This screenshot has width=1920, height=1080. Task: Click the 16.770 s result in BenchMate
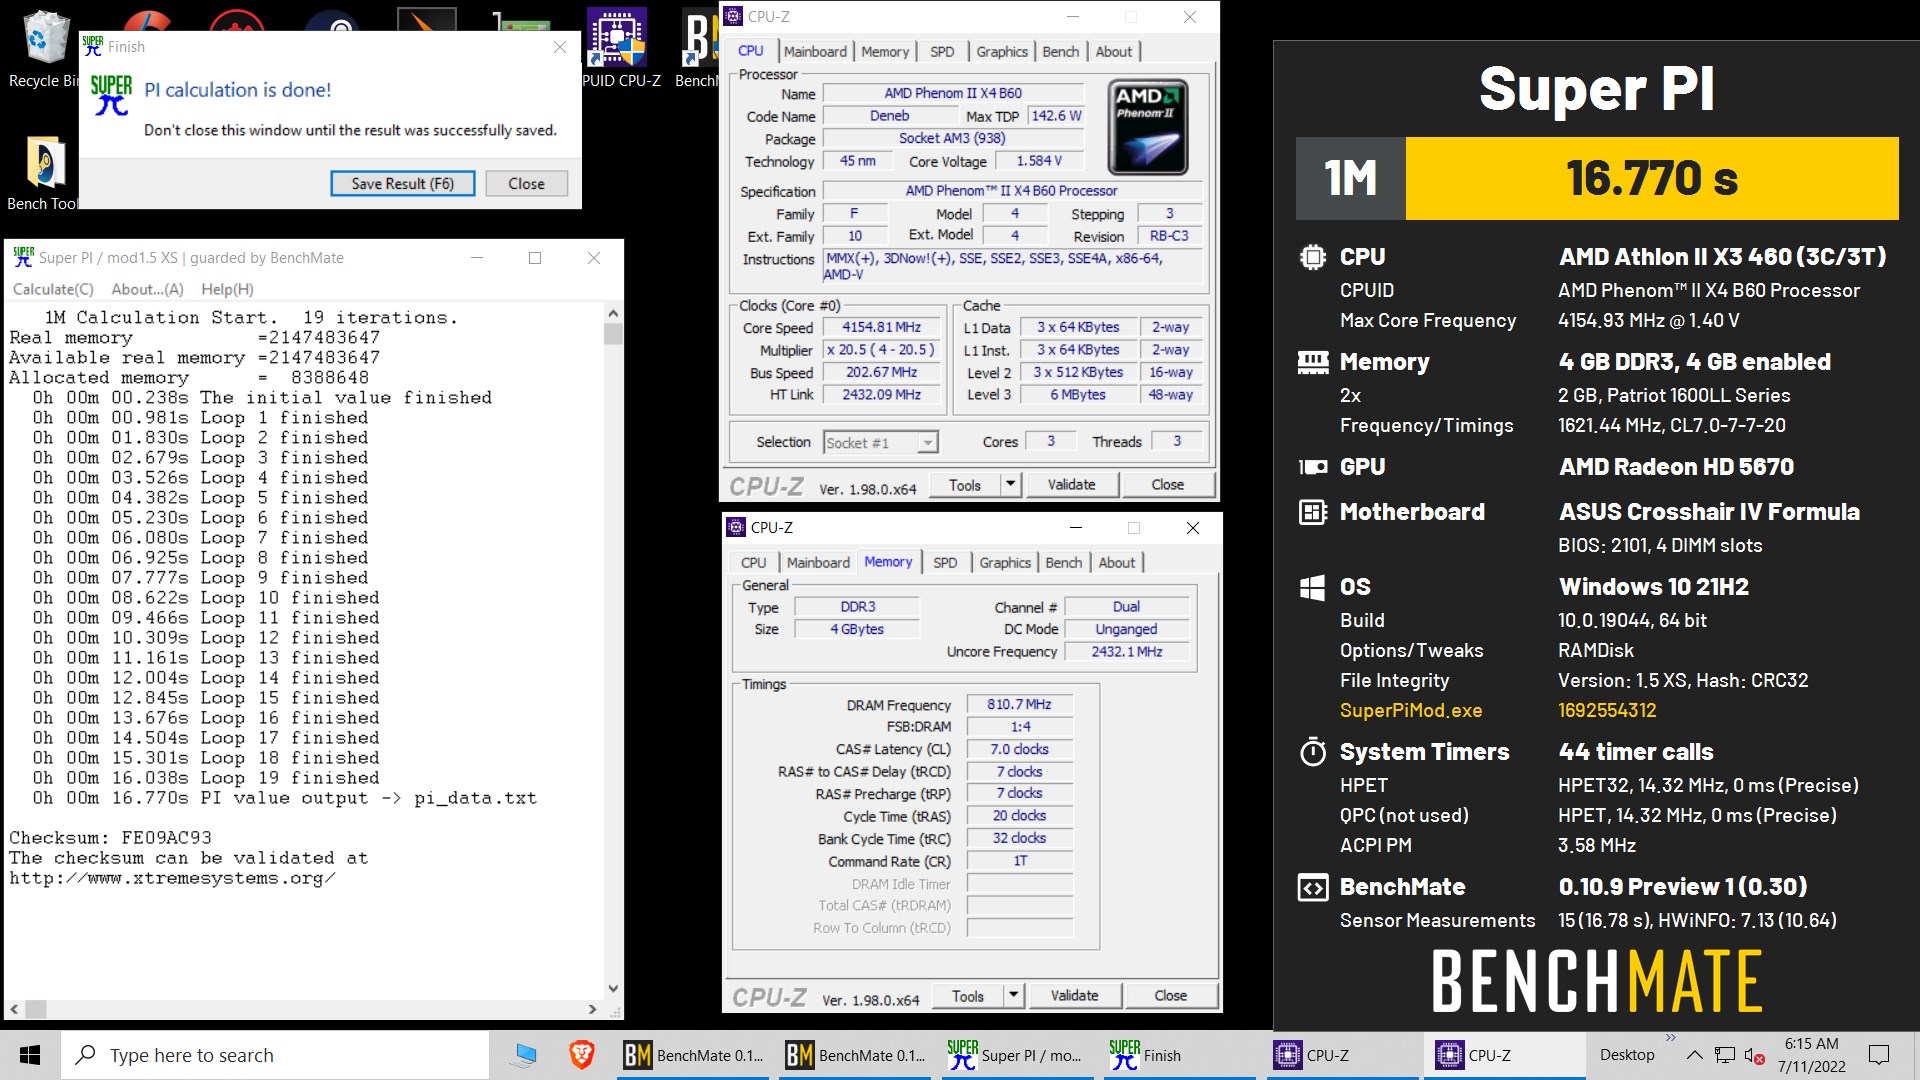click(1651, 179)
